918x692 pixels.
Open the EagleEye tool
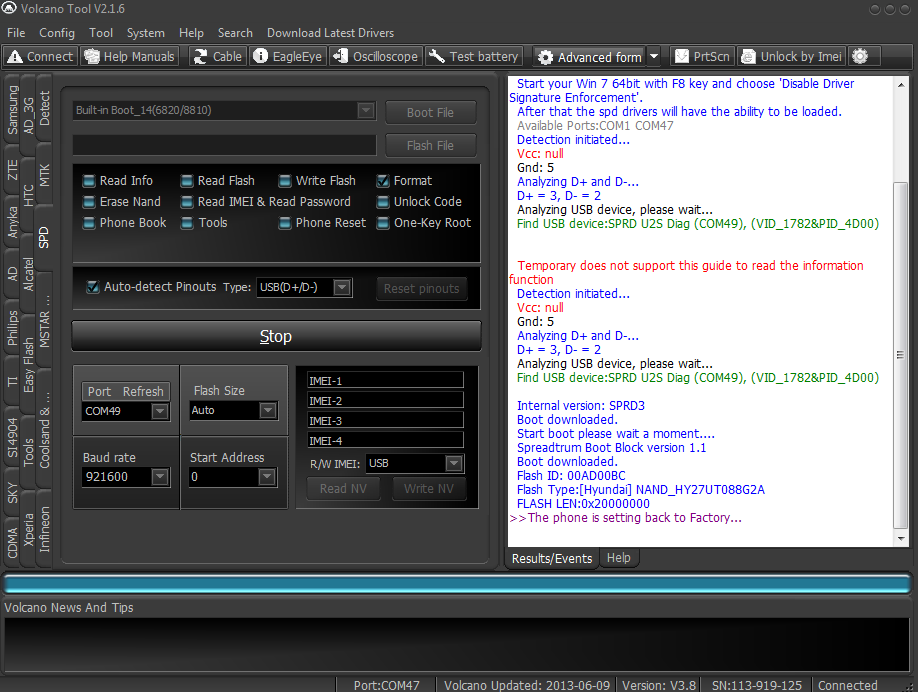287,57
